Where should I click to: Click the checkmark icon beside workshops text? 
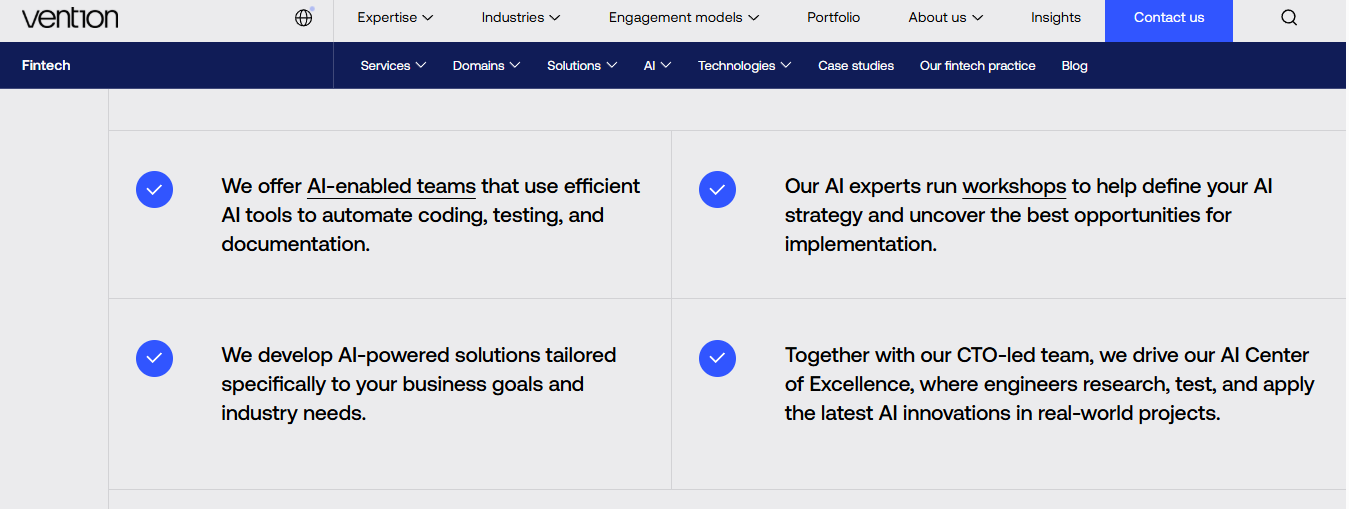click(717, 189)
